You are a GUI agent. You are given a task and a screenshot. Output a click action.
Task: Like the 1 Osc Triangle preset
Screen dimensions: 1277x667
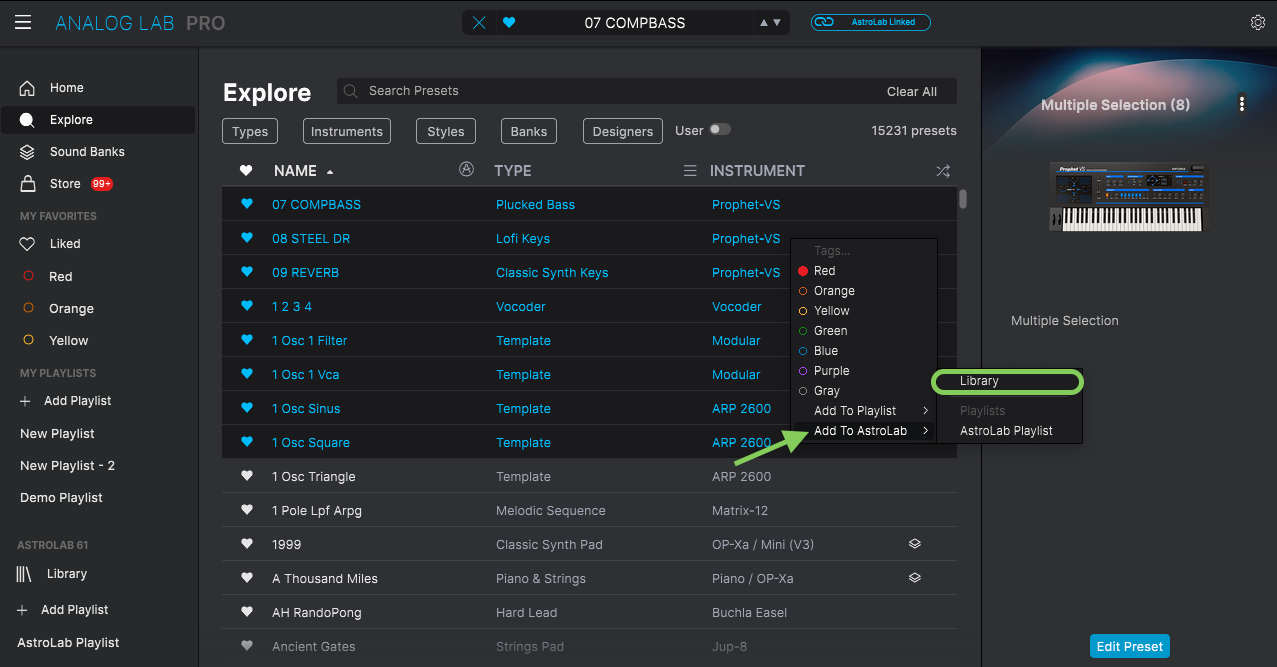coord(247,476)
